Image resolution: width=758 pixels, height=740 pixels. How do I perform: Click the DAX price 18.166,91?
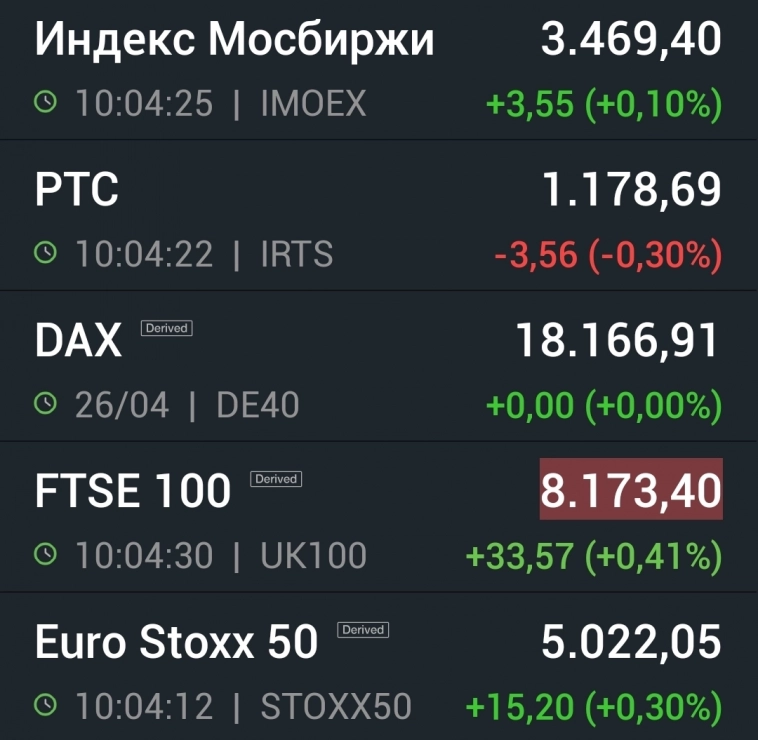point(618,341)
